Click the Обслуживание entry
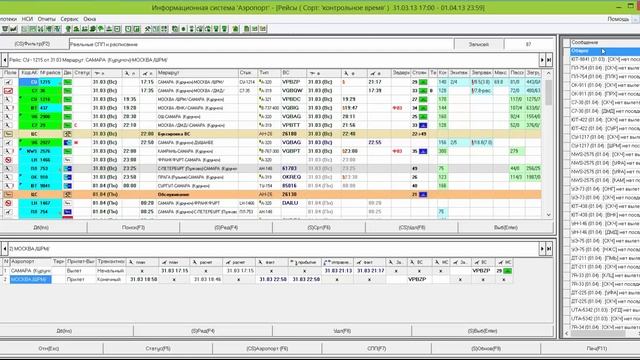Screen dimensions: 640x360 173,194
